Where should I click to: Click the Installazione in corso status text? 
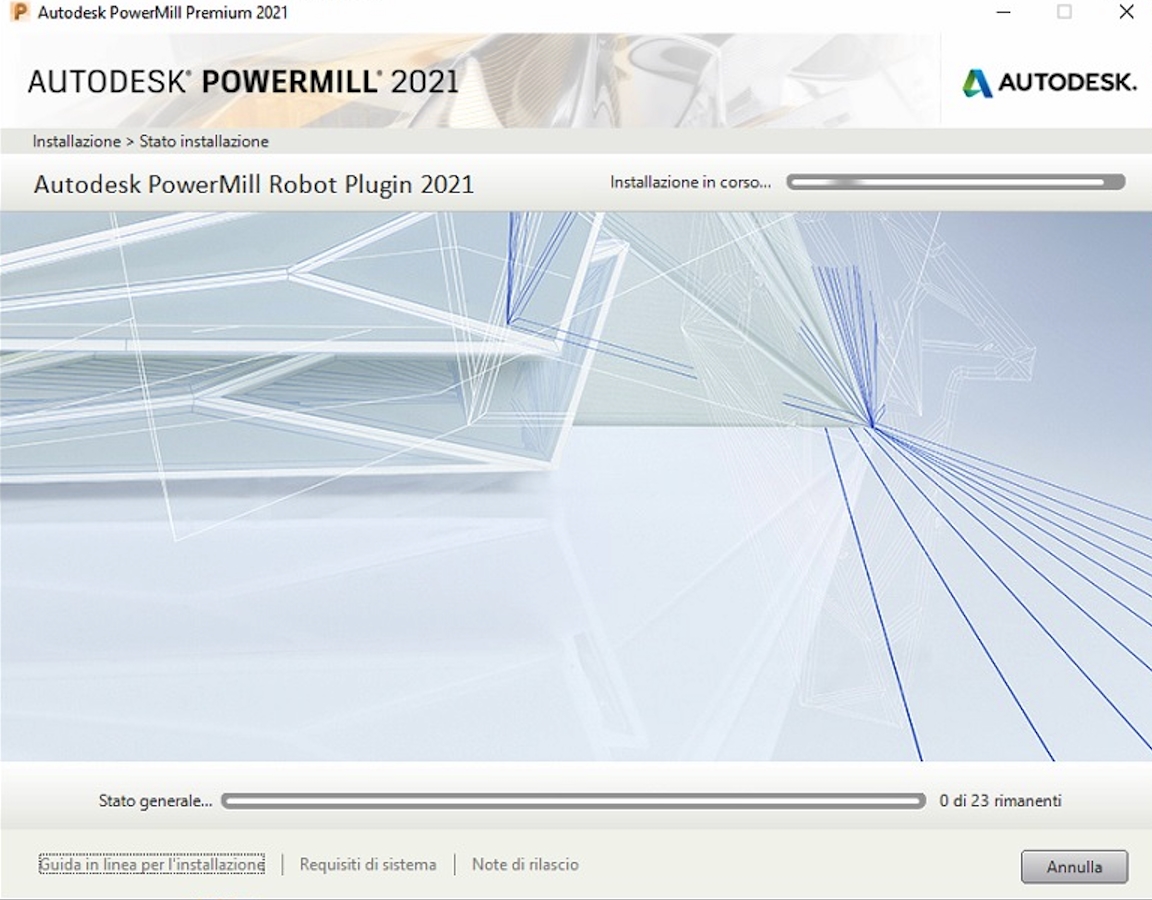[x=690, y=183]
